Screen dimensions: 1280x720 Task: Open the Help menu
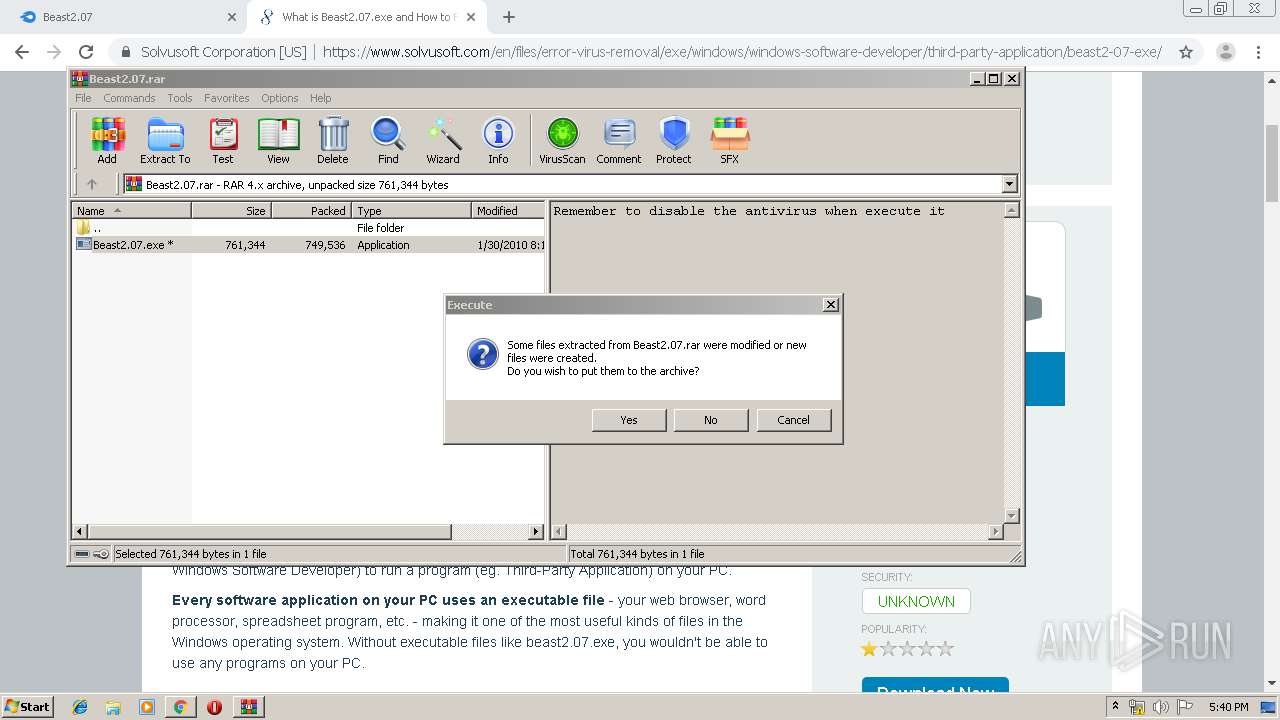click(320, 98)
